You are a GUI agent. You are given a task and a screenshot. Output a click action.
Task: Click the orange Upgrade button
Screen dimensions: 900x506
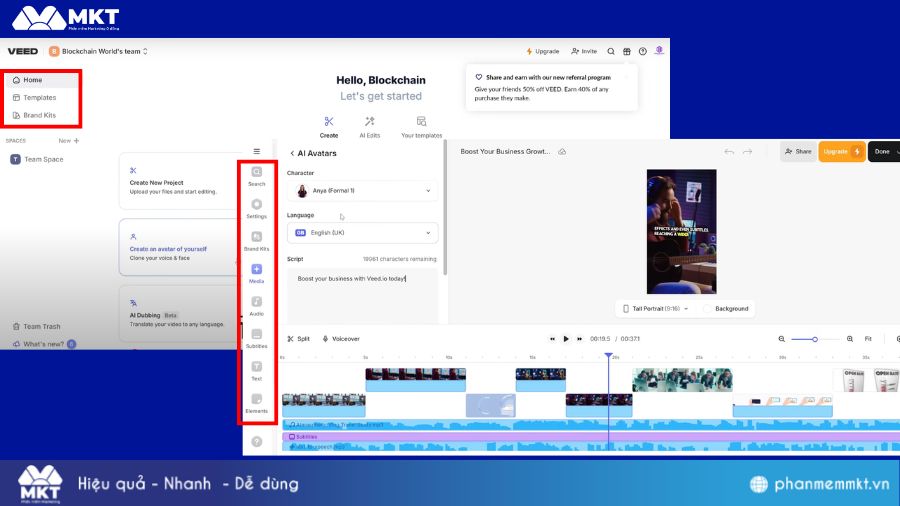[x=841, y=151]
